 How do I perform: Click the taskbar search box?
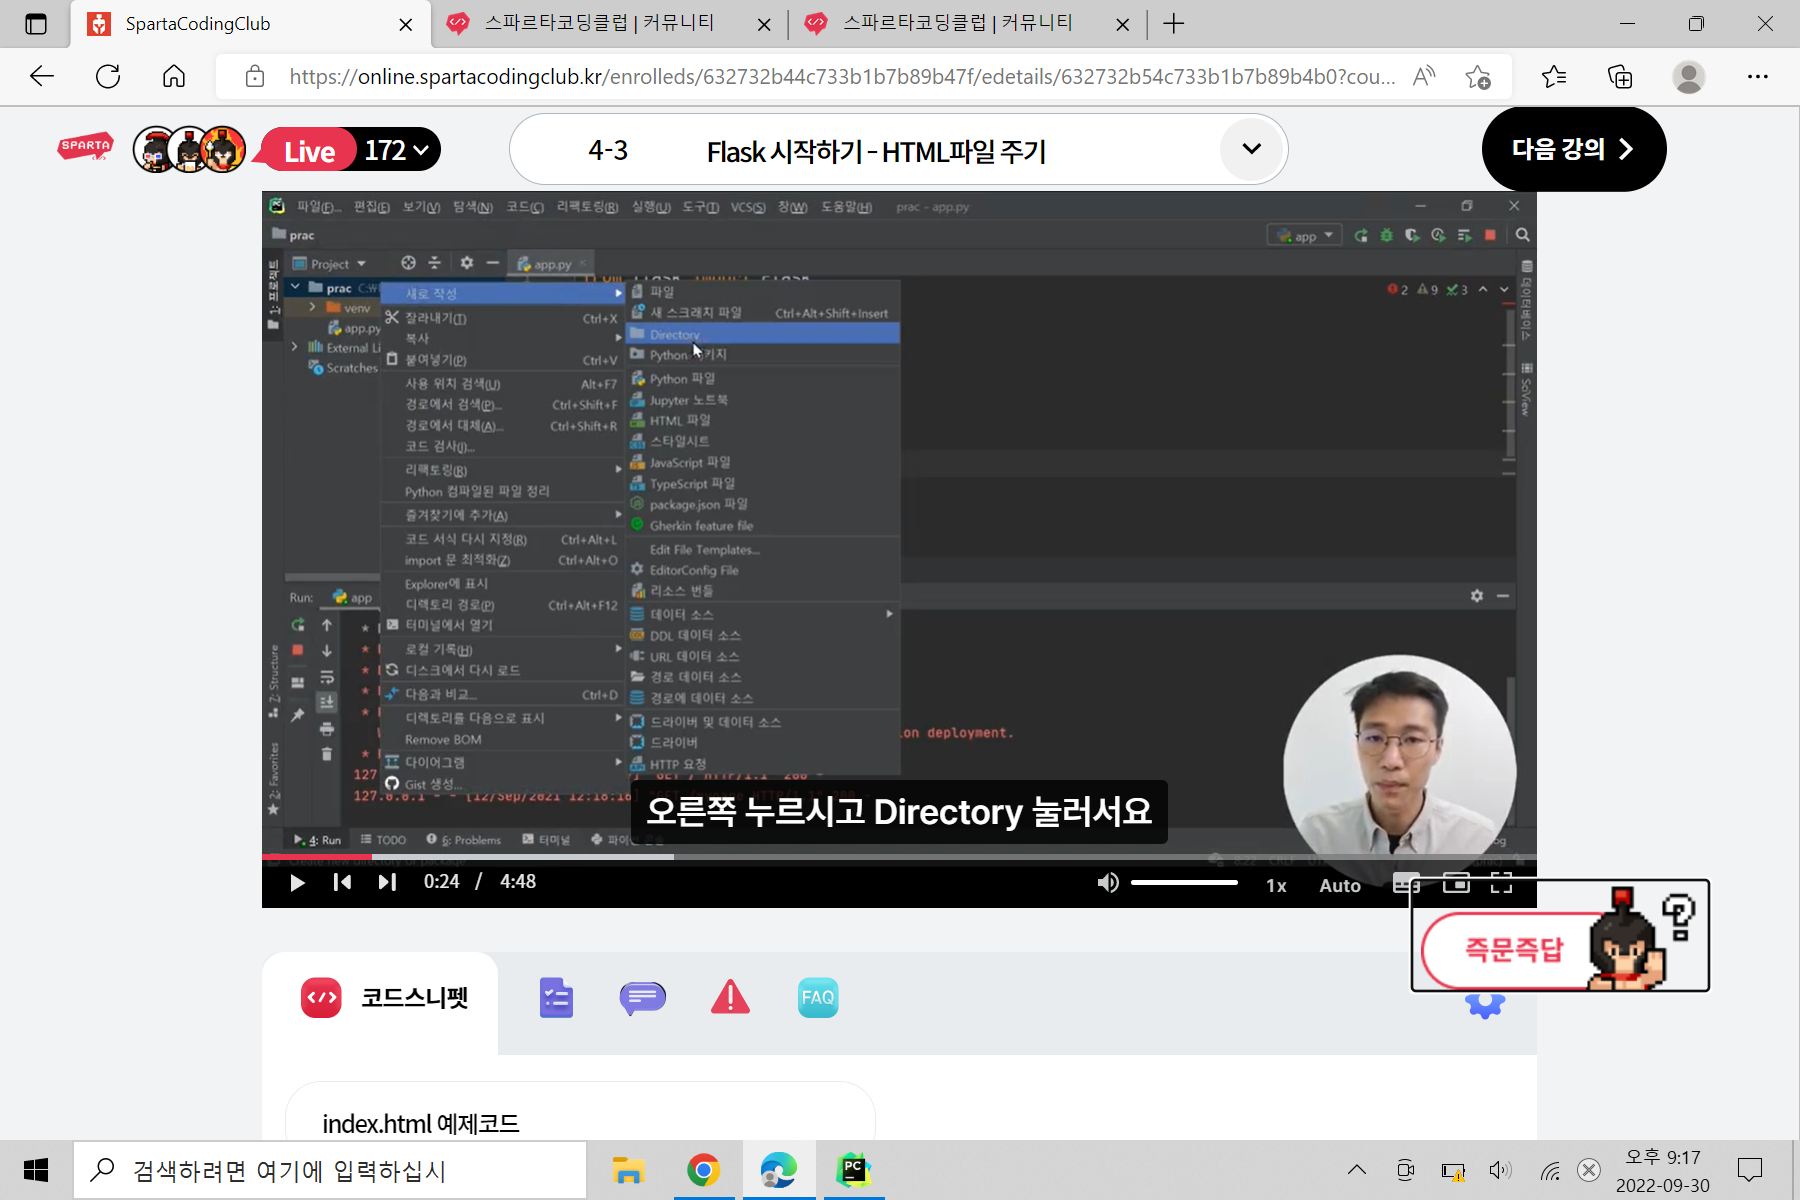coord(330,1170)
